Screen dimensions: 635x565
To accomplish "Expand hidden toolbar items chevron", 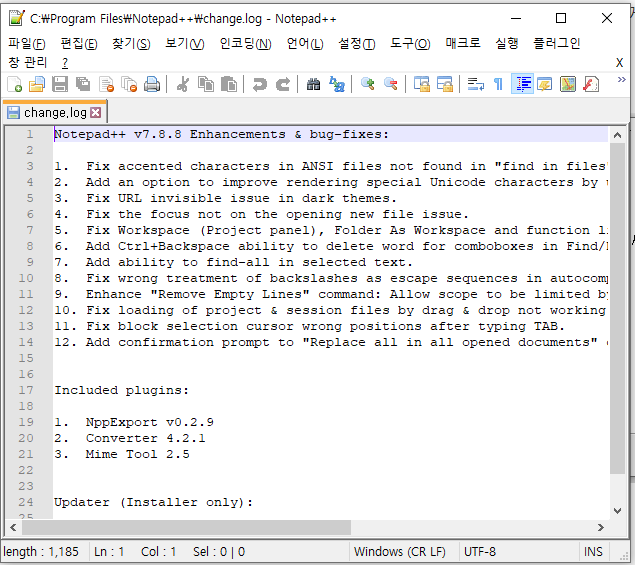I will 621,79.
